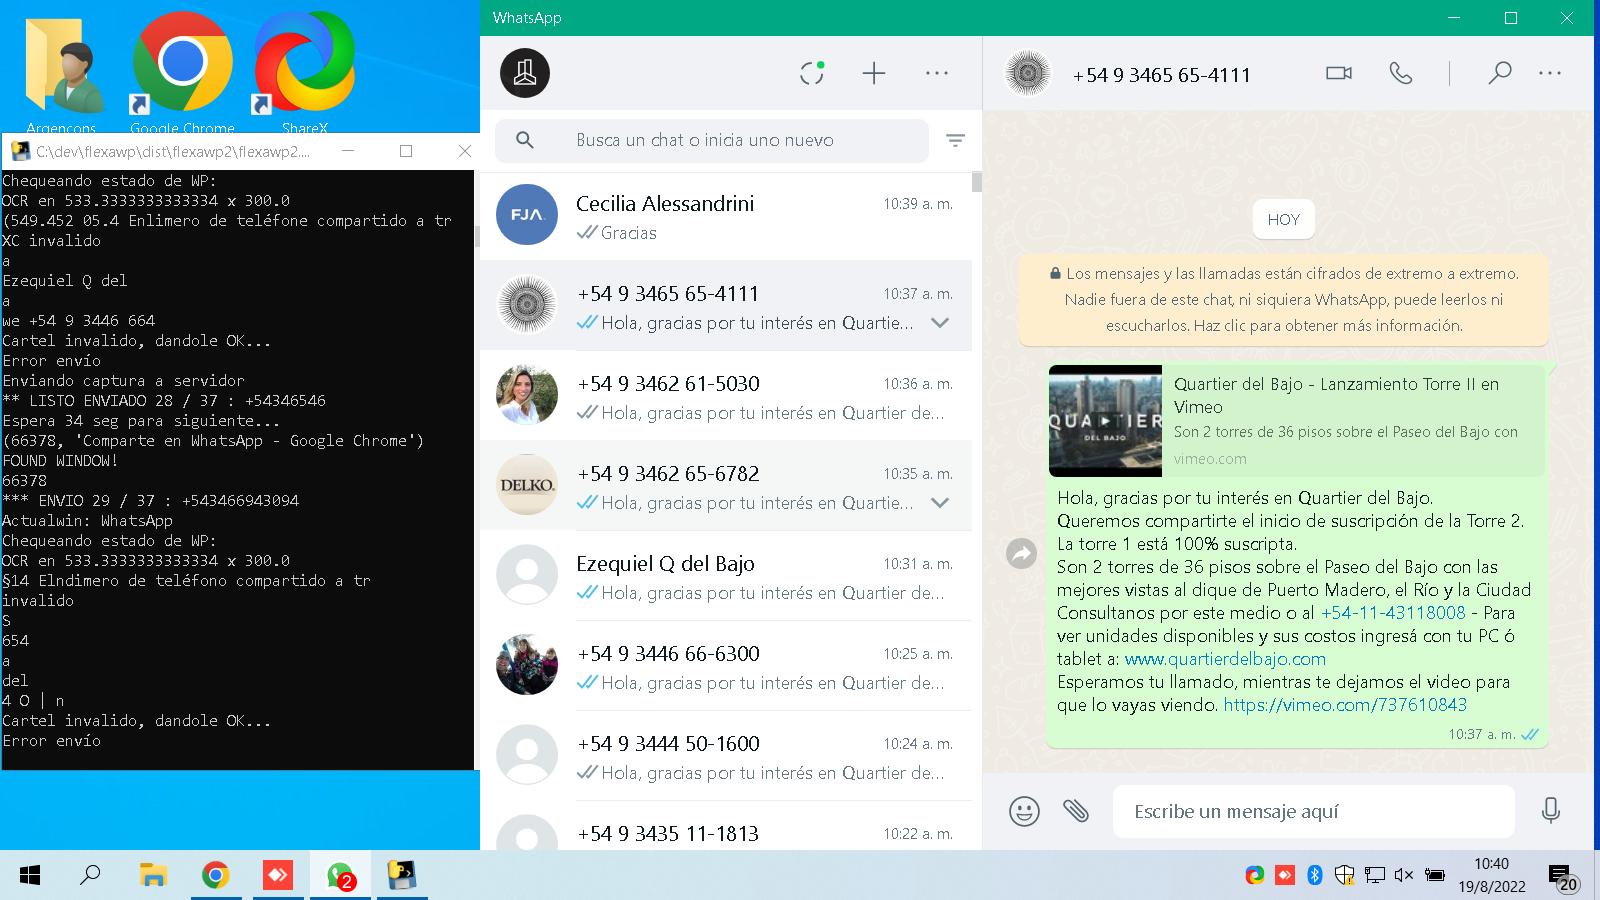Open the www.quartierdelbajo.com link
The height and width of the screenshot is (900, 1600).
(x=1225, y=659)
